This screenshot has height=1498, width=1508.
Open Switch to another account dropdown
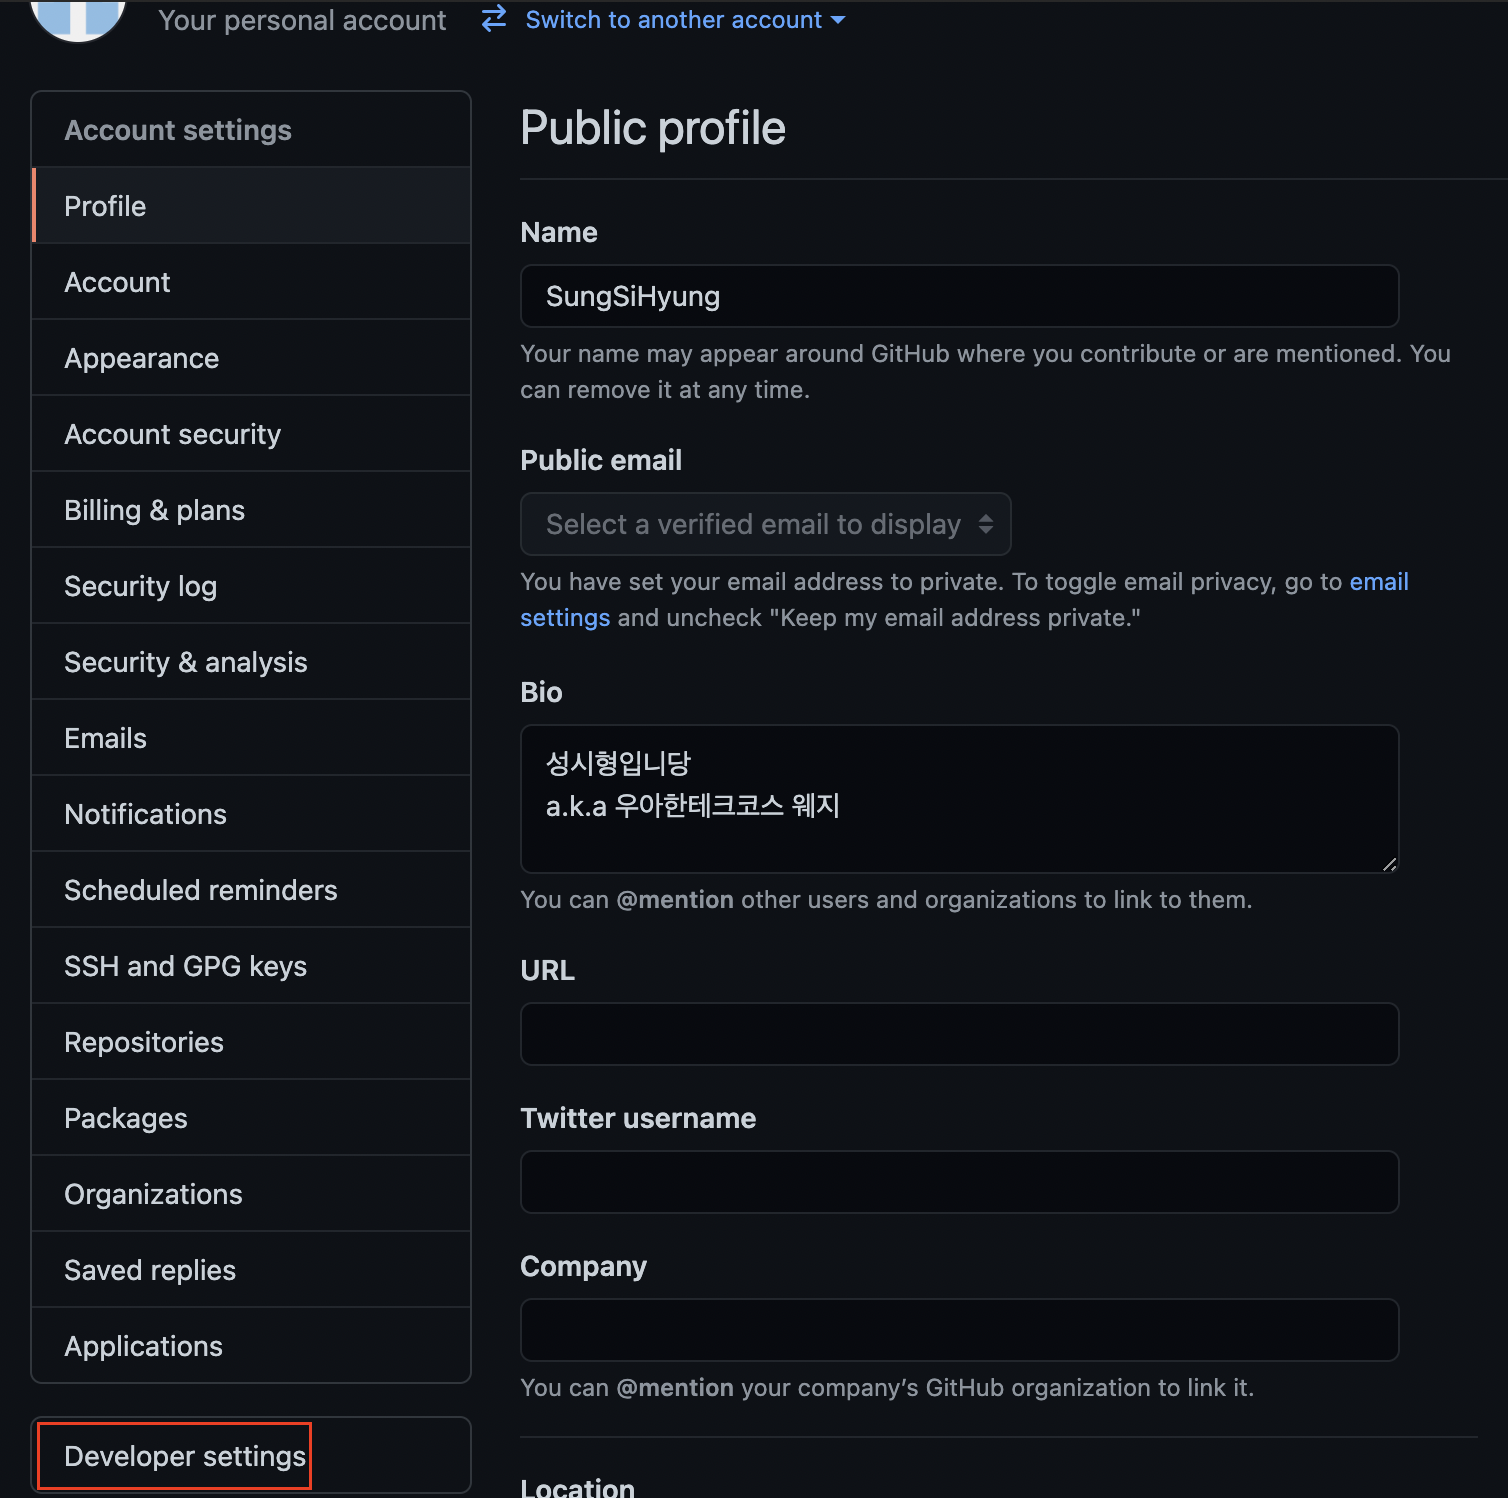[x=685, y=20]
